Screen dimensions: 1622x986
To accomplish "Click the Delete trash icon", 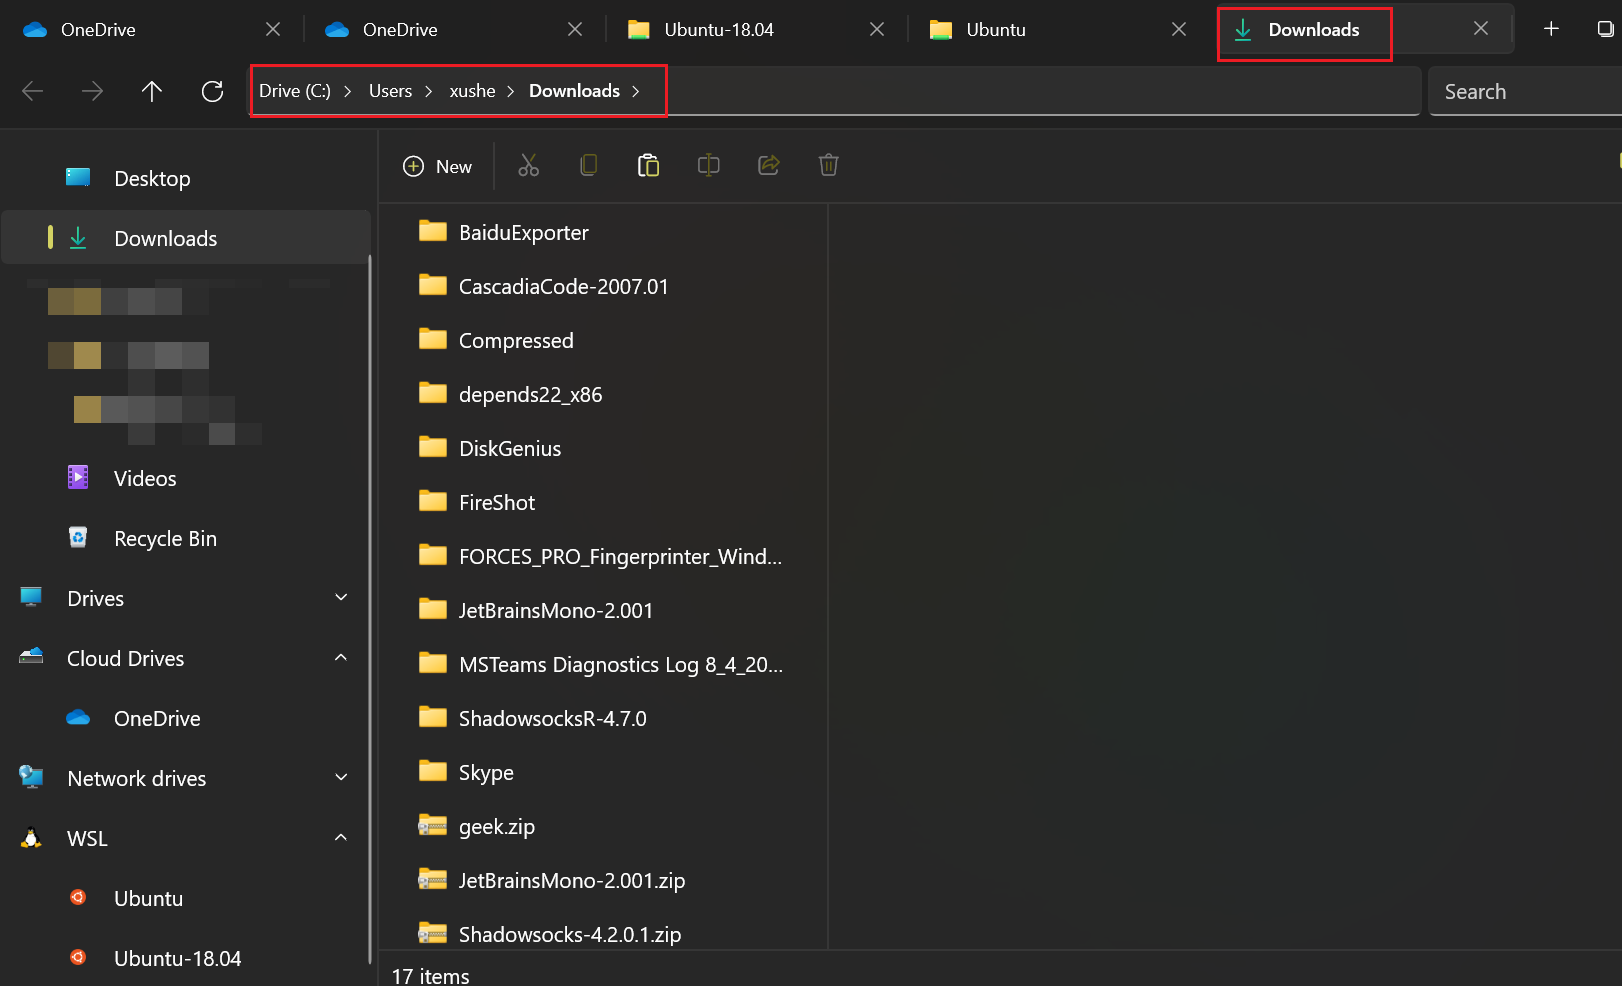I will (x=829, y=165).
